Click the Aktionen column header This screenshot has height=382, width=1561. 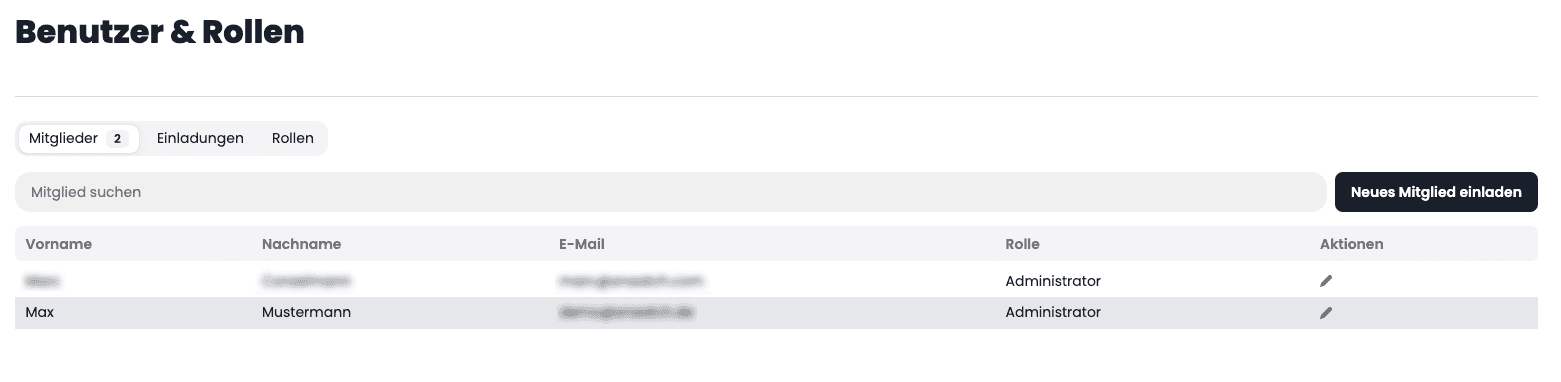tap(1352, 244)
